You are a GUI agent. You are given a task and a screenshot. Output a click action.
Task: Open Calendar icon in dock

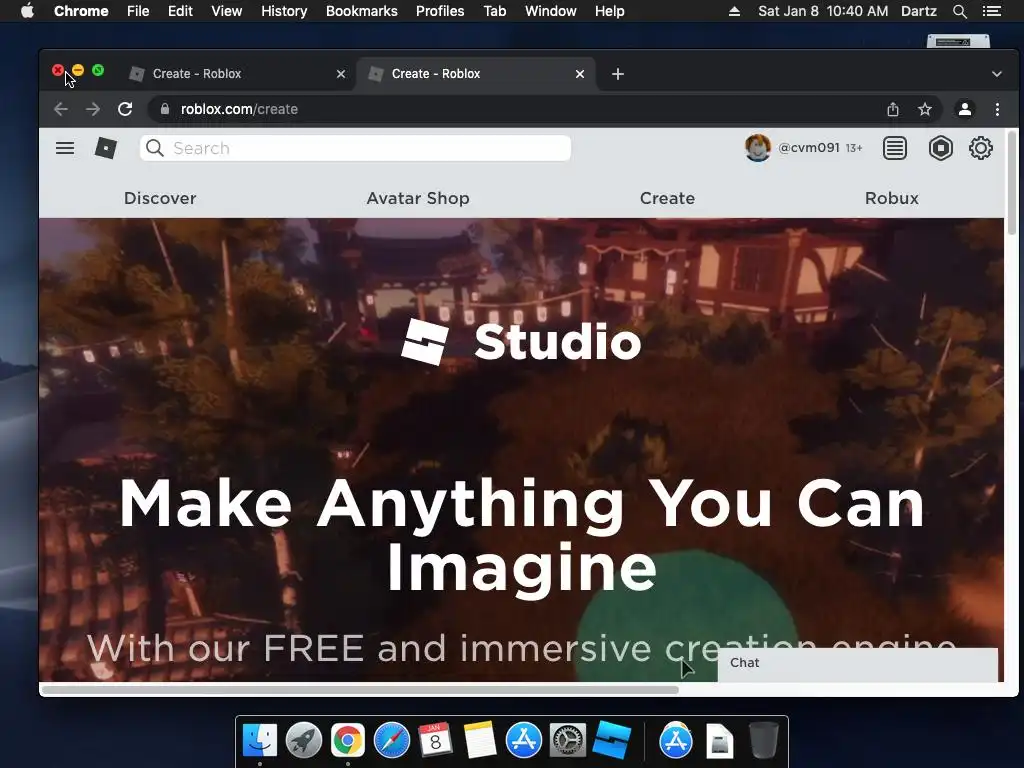point(436,741)
